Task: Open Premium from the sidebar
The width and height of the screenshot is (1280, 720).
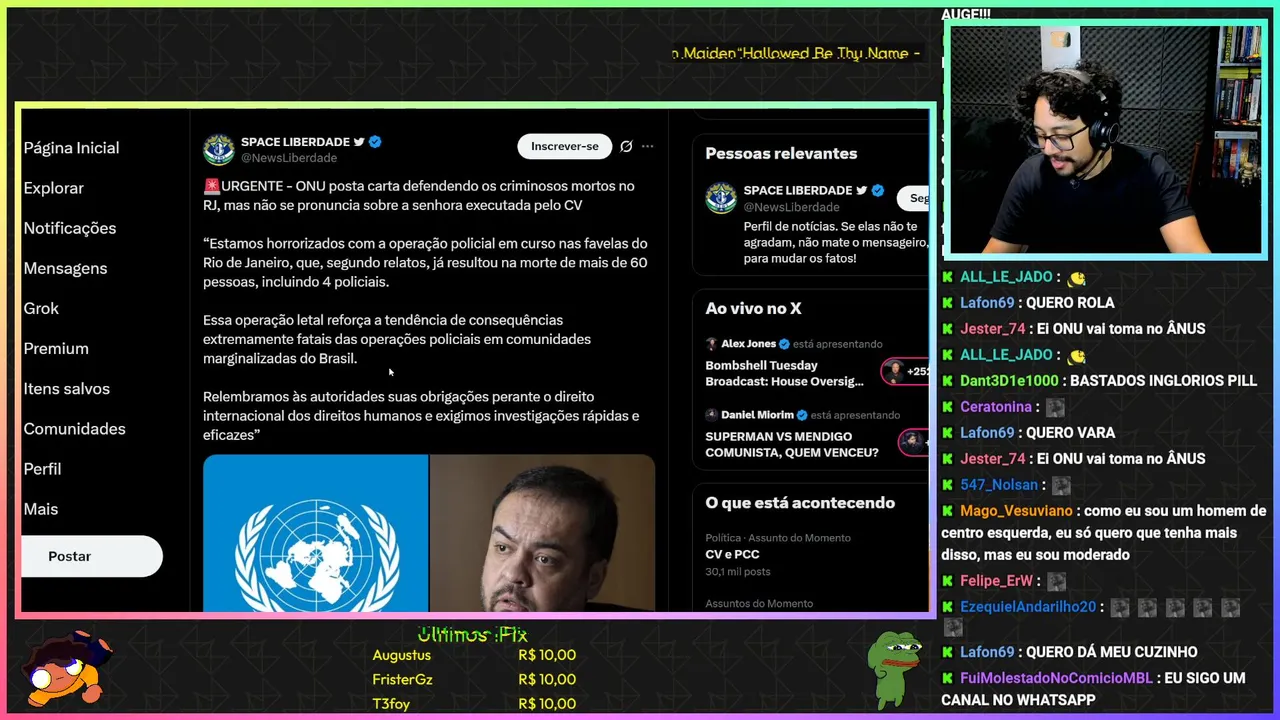Action: pos(56,348)
